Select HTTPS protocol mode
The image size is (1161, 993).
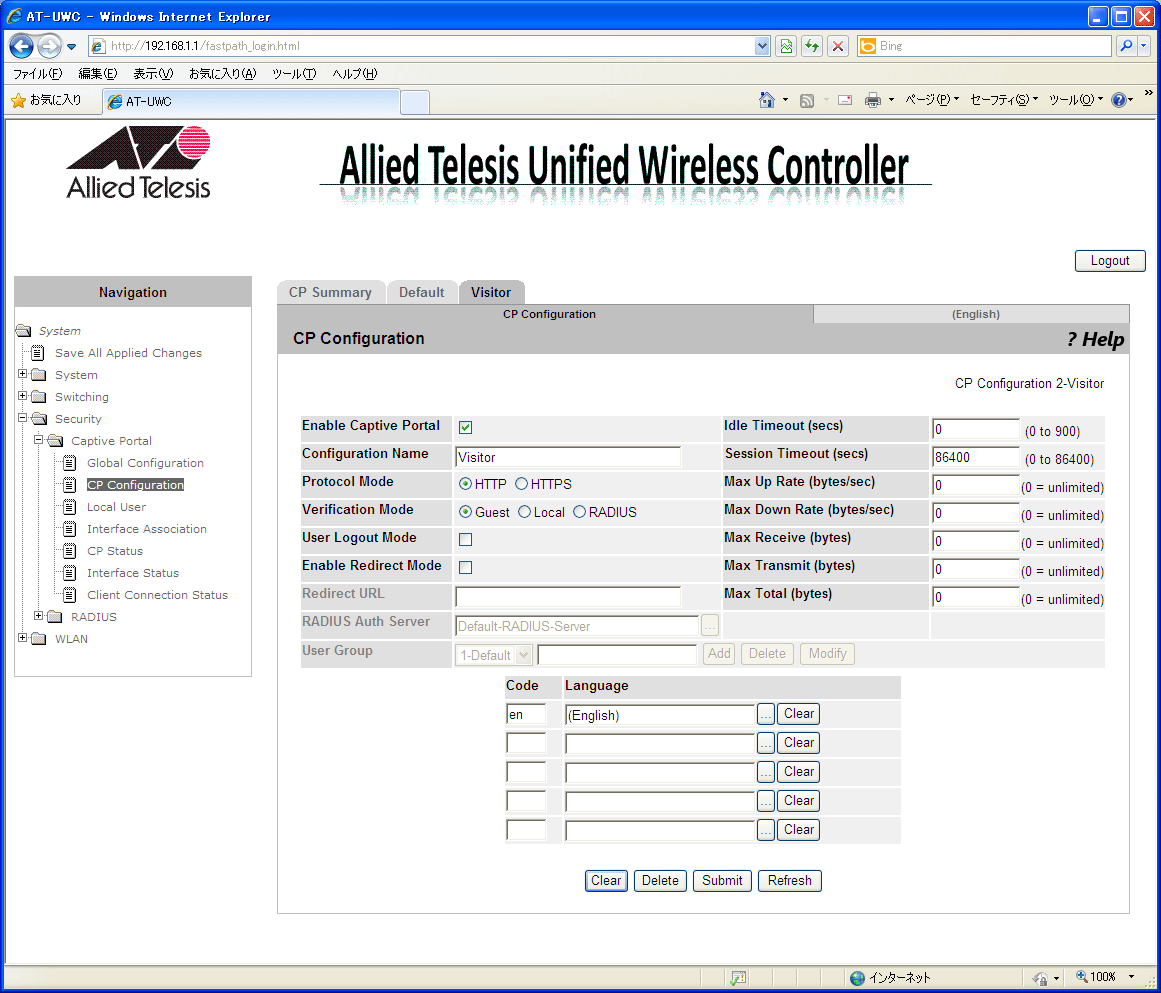point(521,484)
